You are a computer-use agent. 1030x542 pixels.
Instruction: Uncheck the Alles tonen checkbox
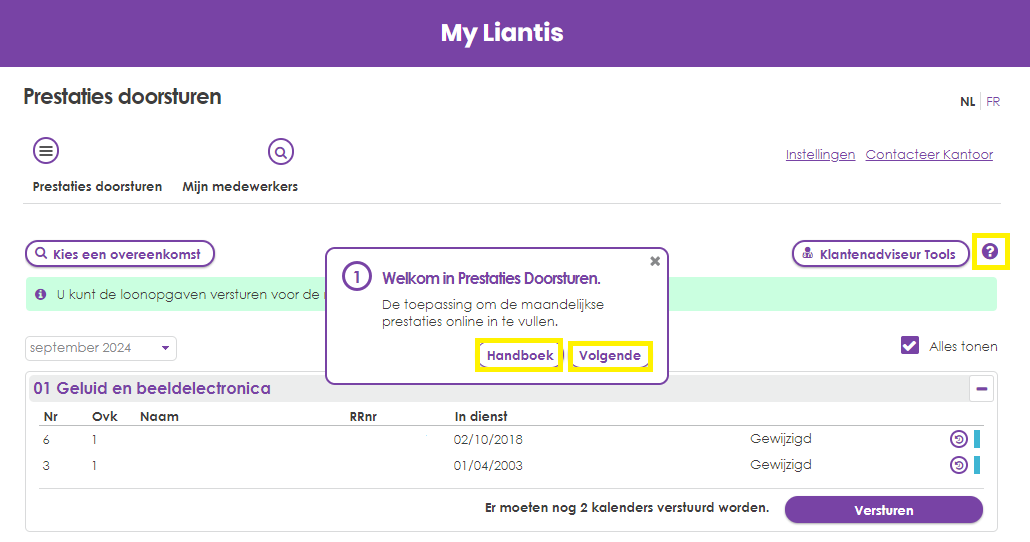point(910,345)
